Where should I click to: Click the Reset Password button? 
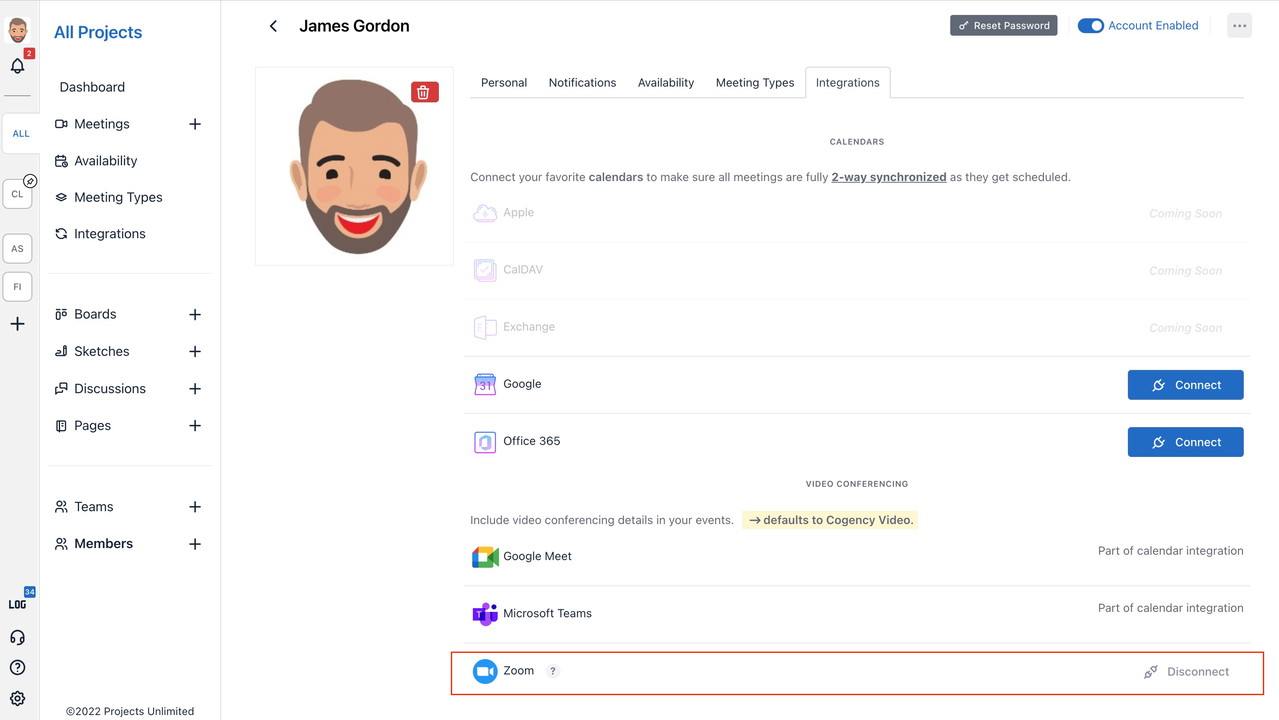pyautogui.click(x=1003, y=26)
